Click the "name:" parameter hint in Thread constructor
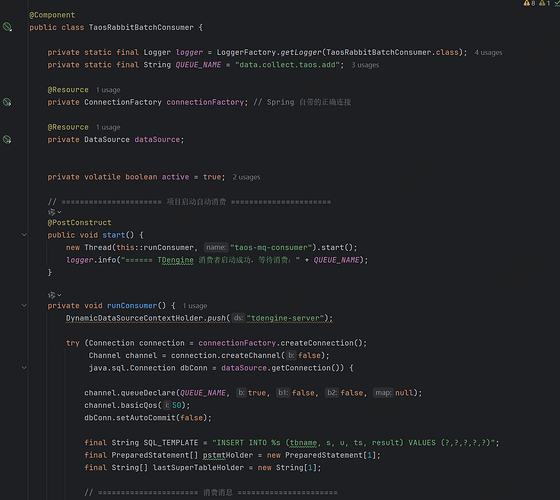560x500 pixels. [216, 247]
